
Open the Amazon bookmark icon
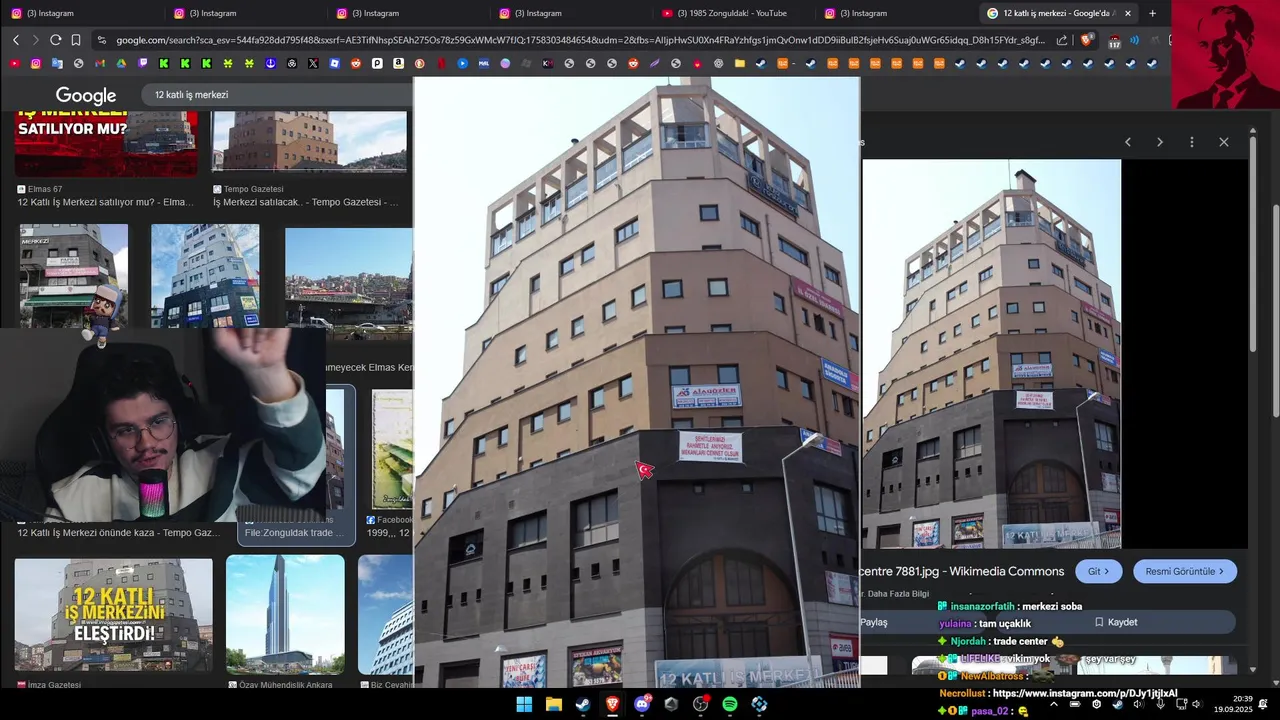coord(398,63)
